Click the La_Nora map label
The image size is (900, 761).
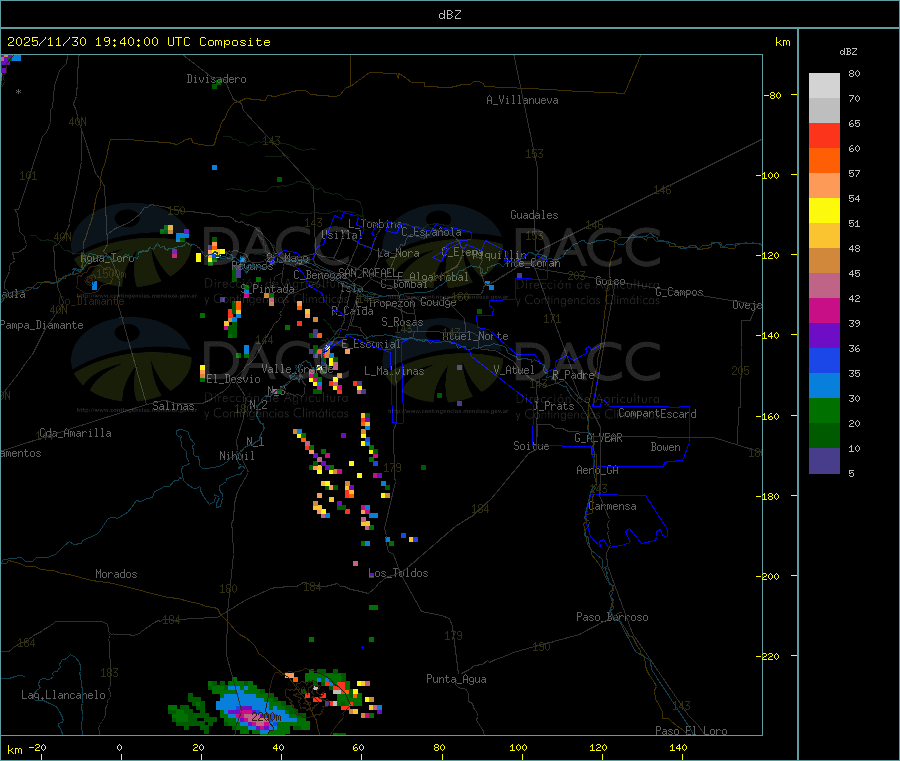coord(398,253)
